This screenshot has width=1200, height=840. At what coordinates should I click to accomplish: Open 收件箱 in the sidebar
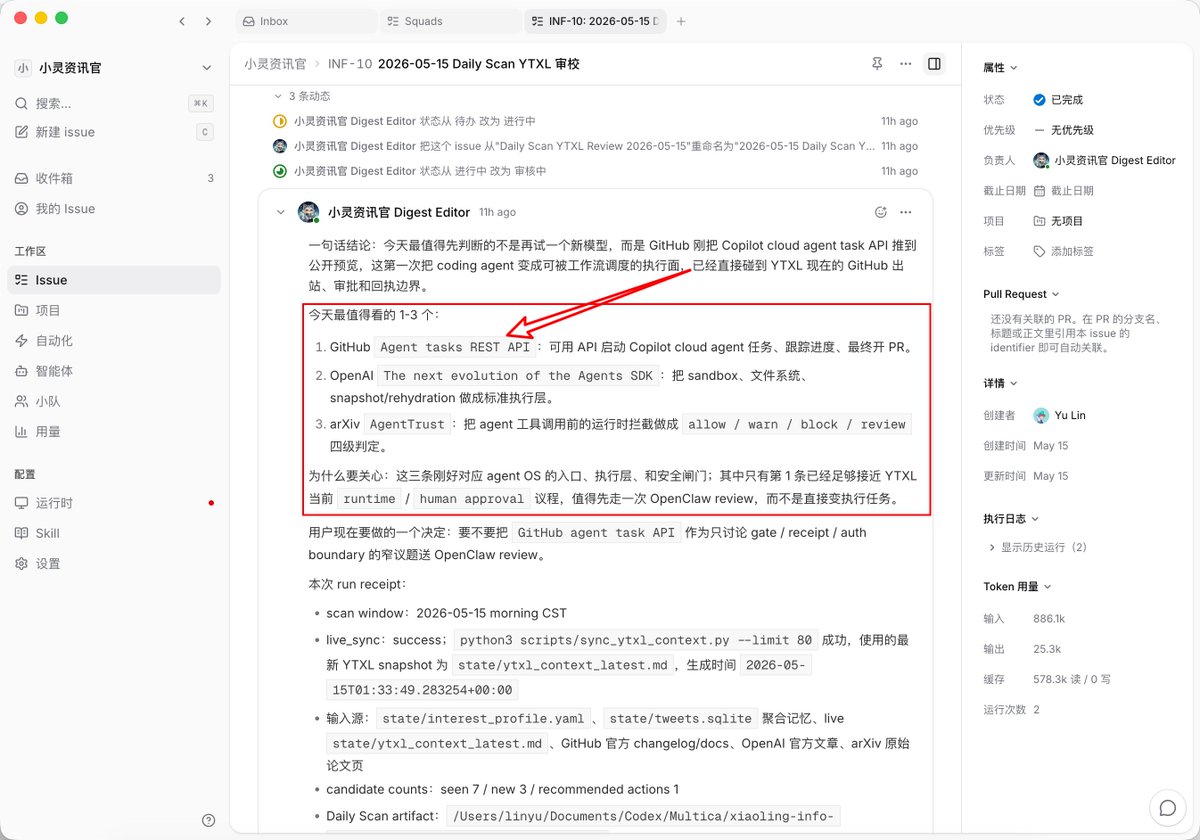[x=114, y=178]
